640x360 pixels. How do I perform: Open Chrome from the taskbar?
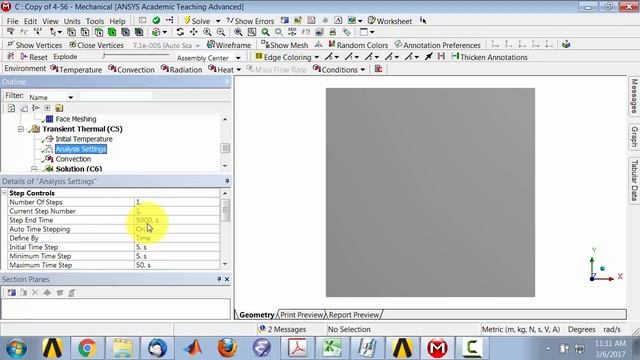(x=87, y=348)
